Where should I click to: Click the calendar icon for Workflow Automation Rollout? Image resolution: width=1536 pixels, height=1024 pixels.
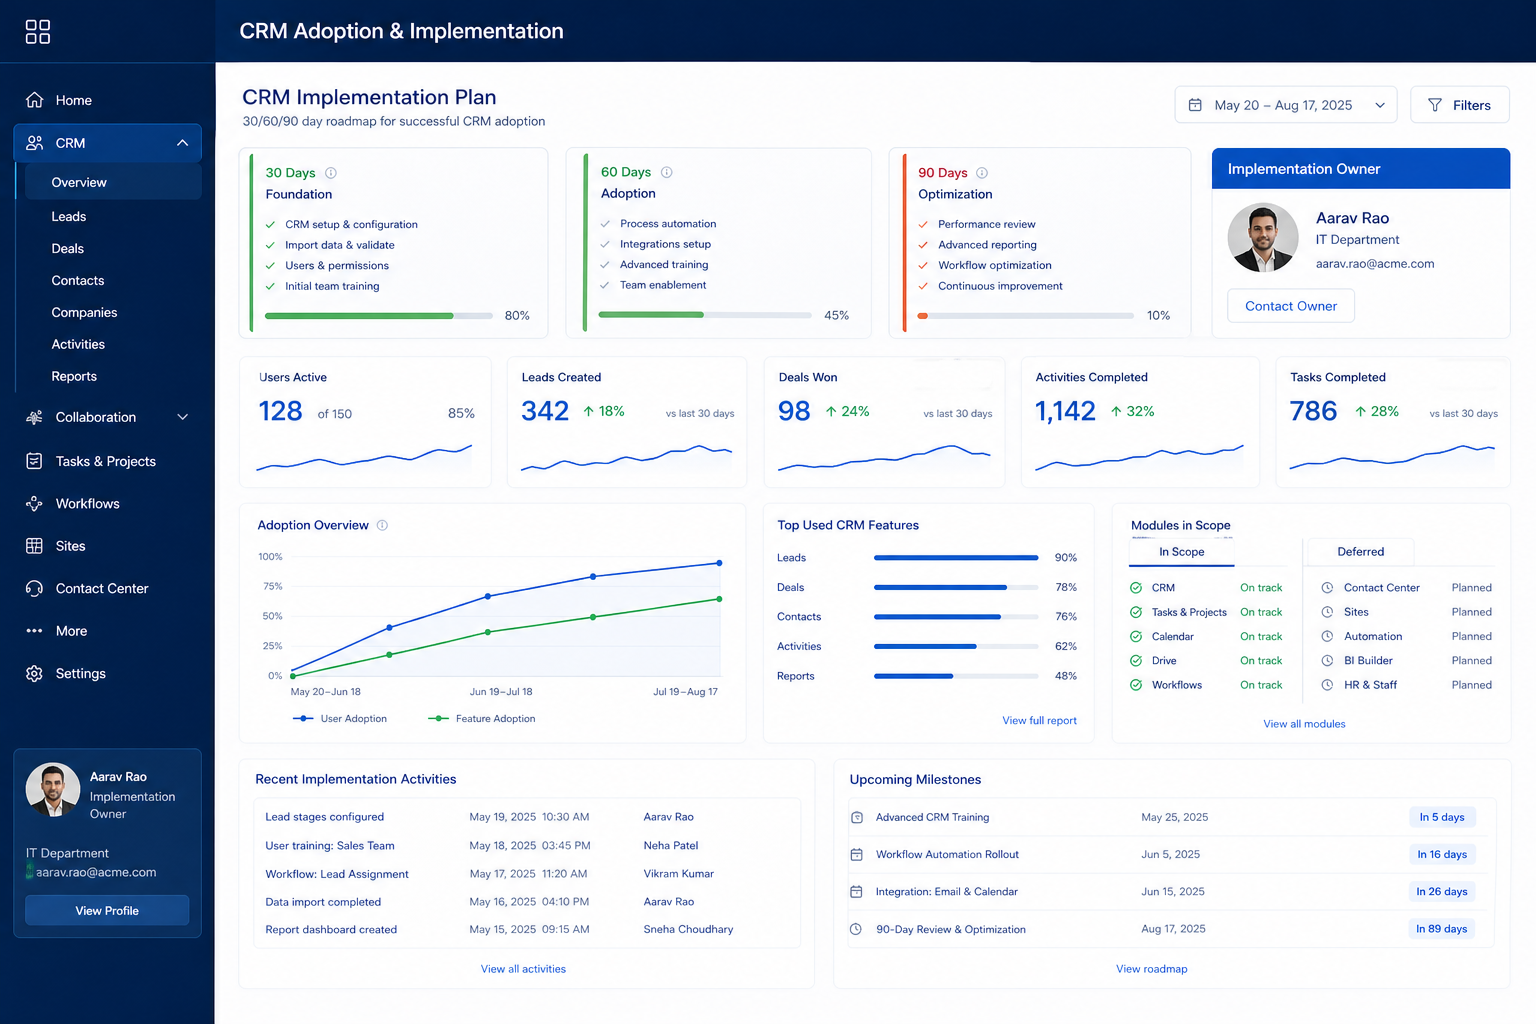coord(856,854)
